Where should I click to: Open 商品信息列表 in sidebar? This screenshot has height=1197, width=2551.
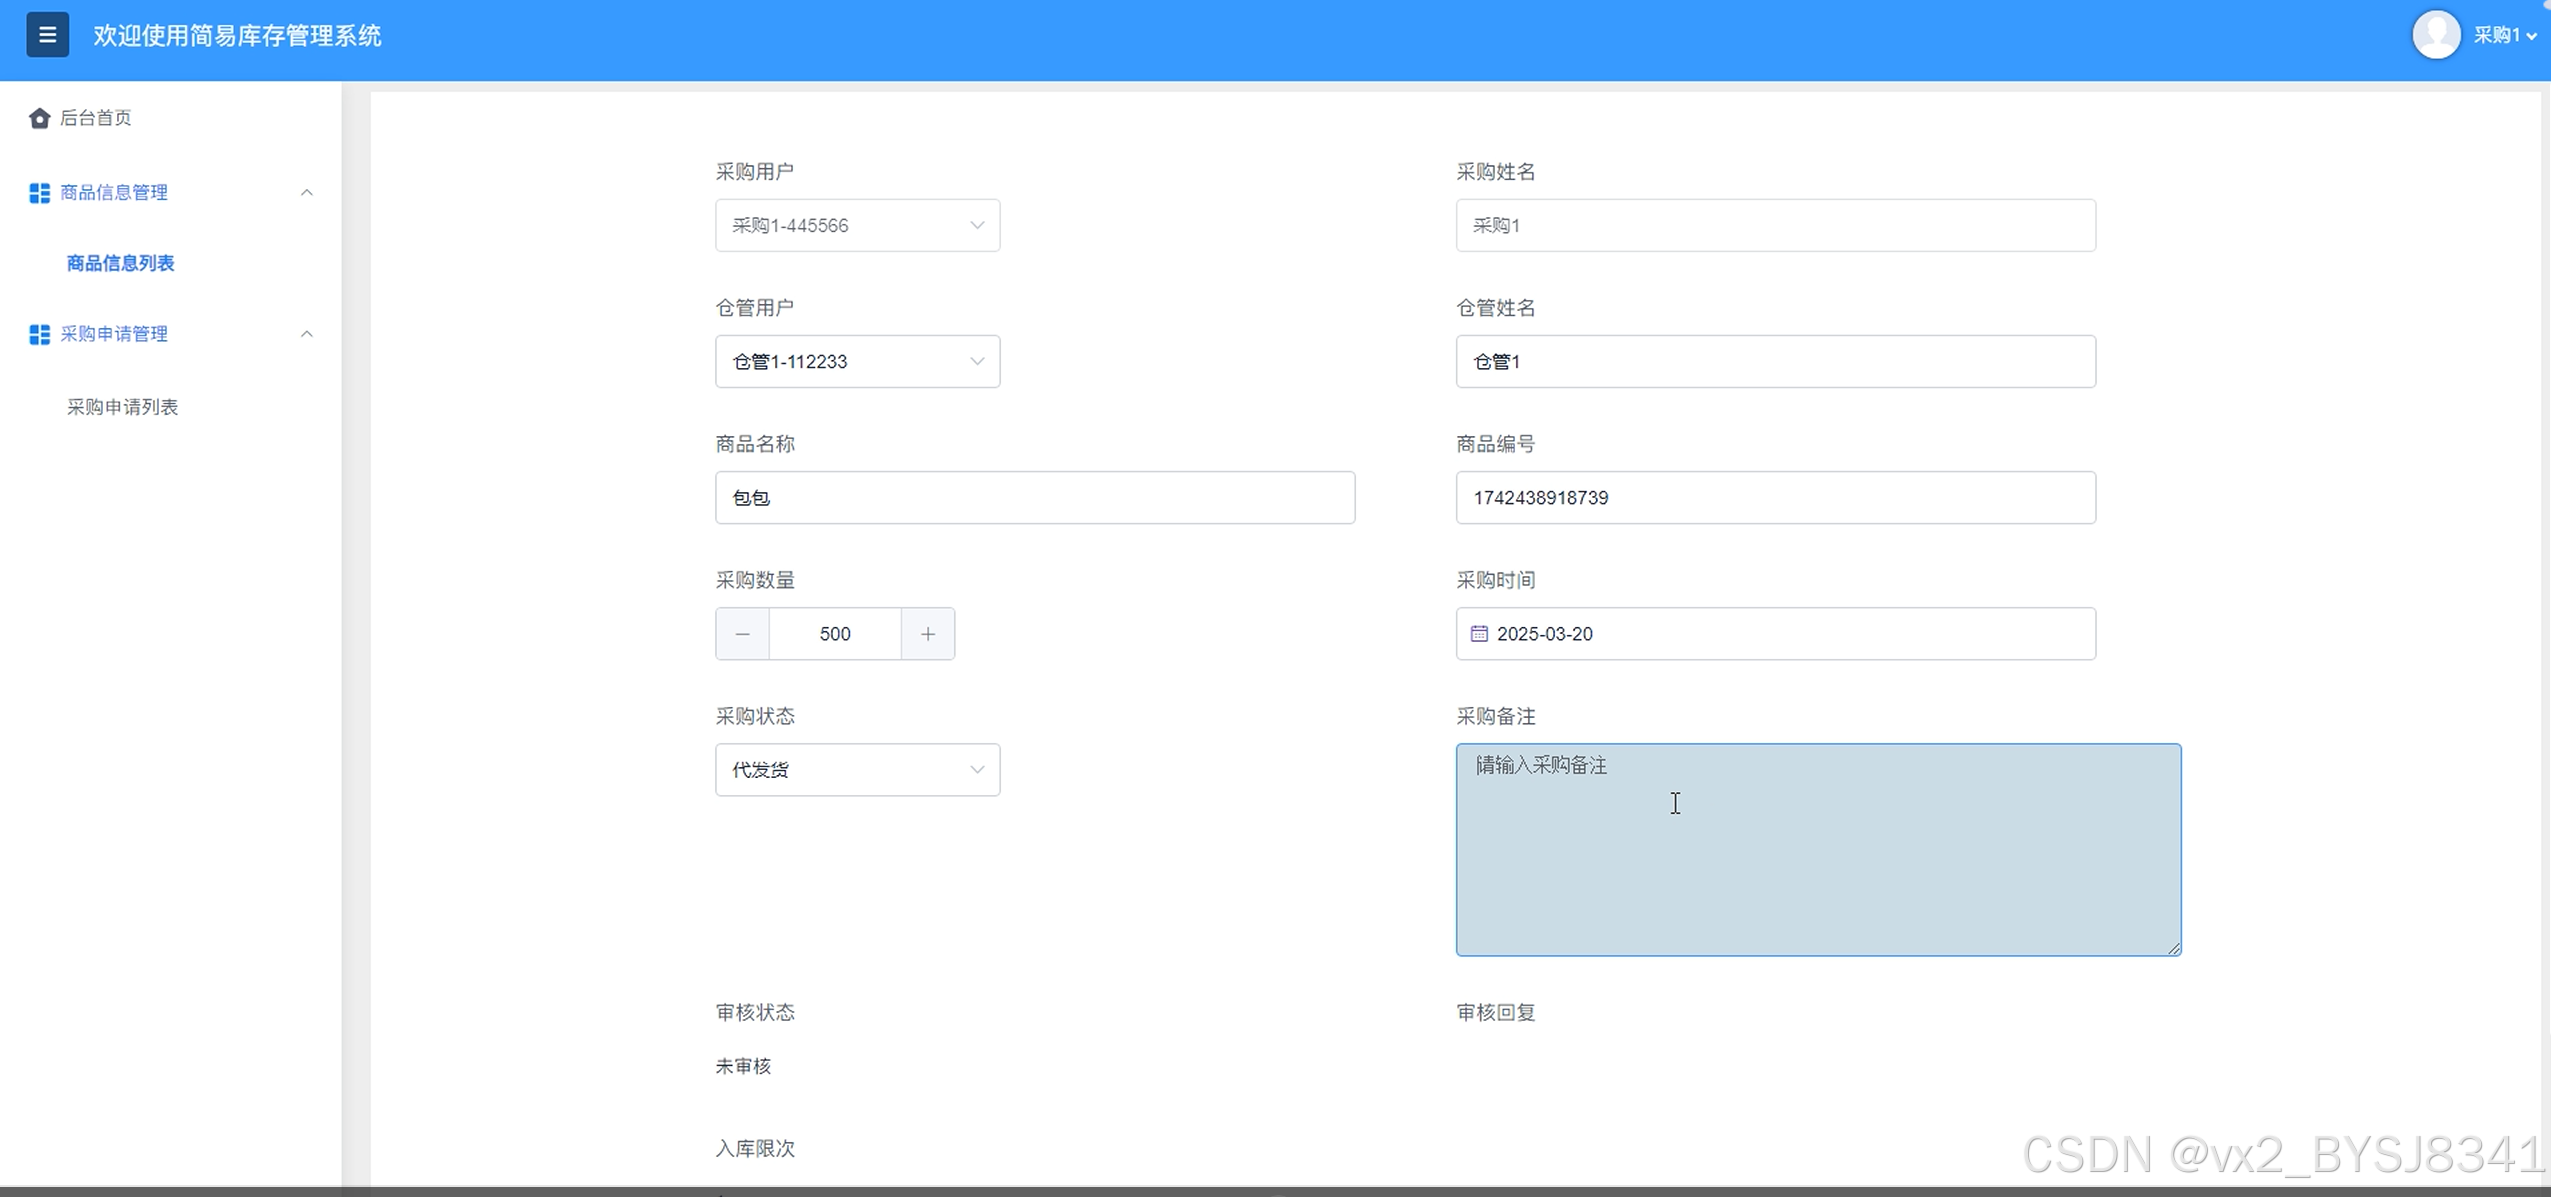click(120, 263)
